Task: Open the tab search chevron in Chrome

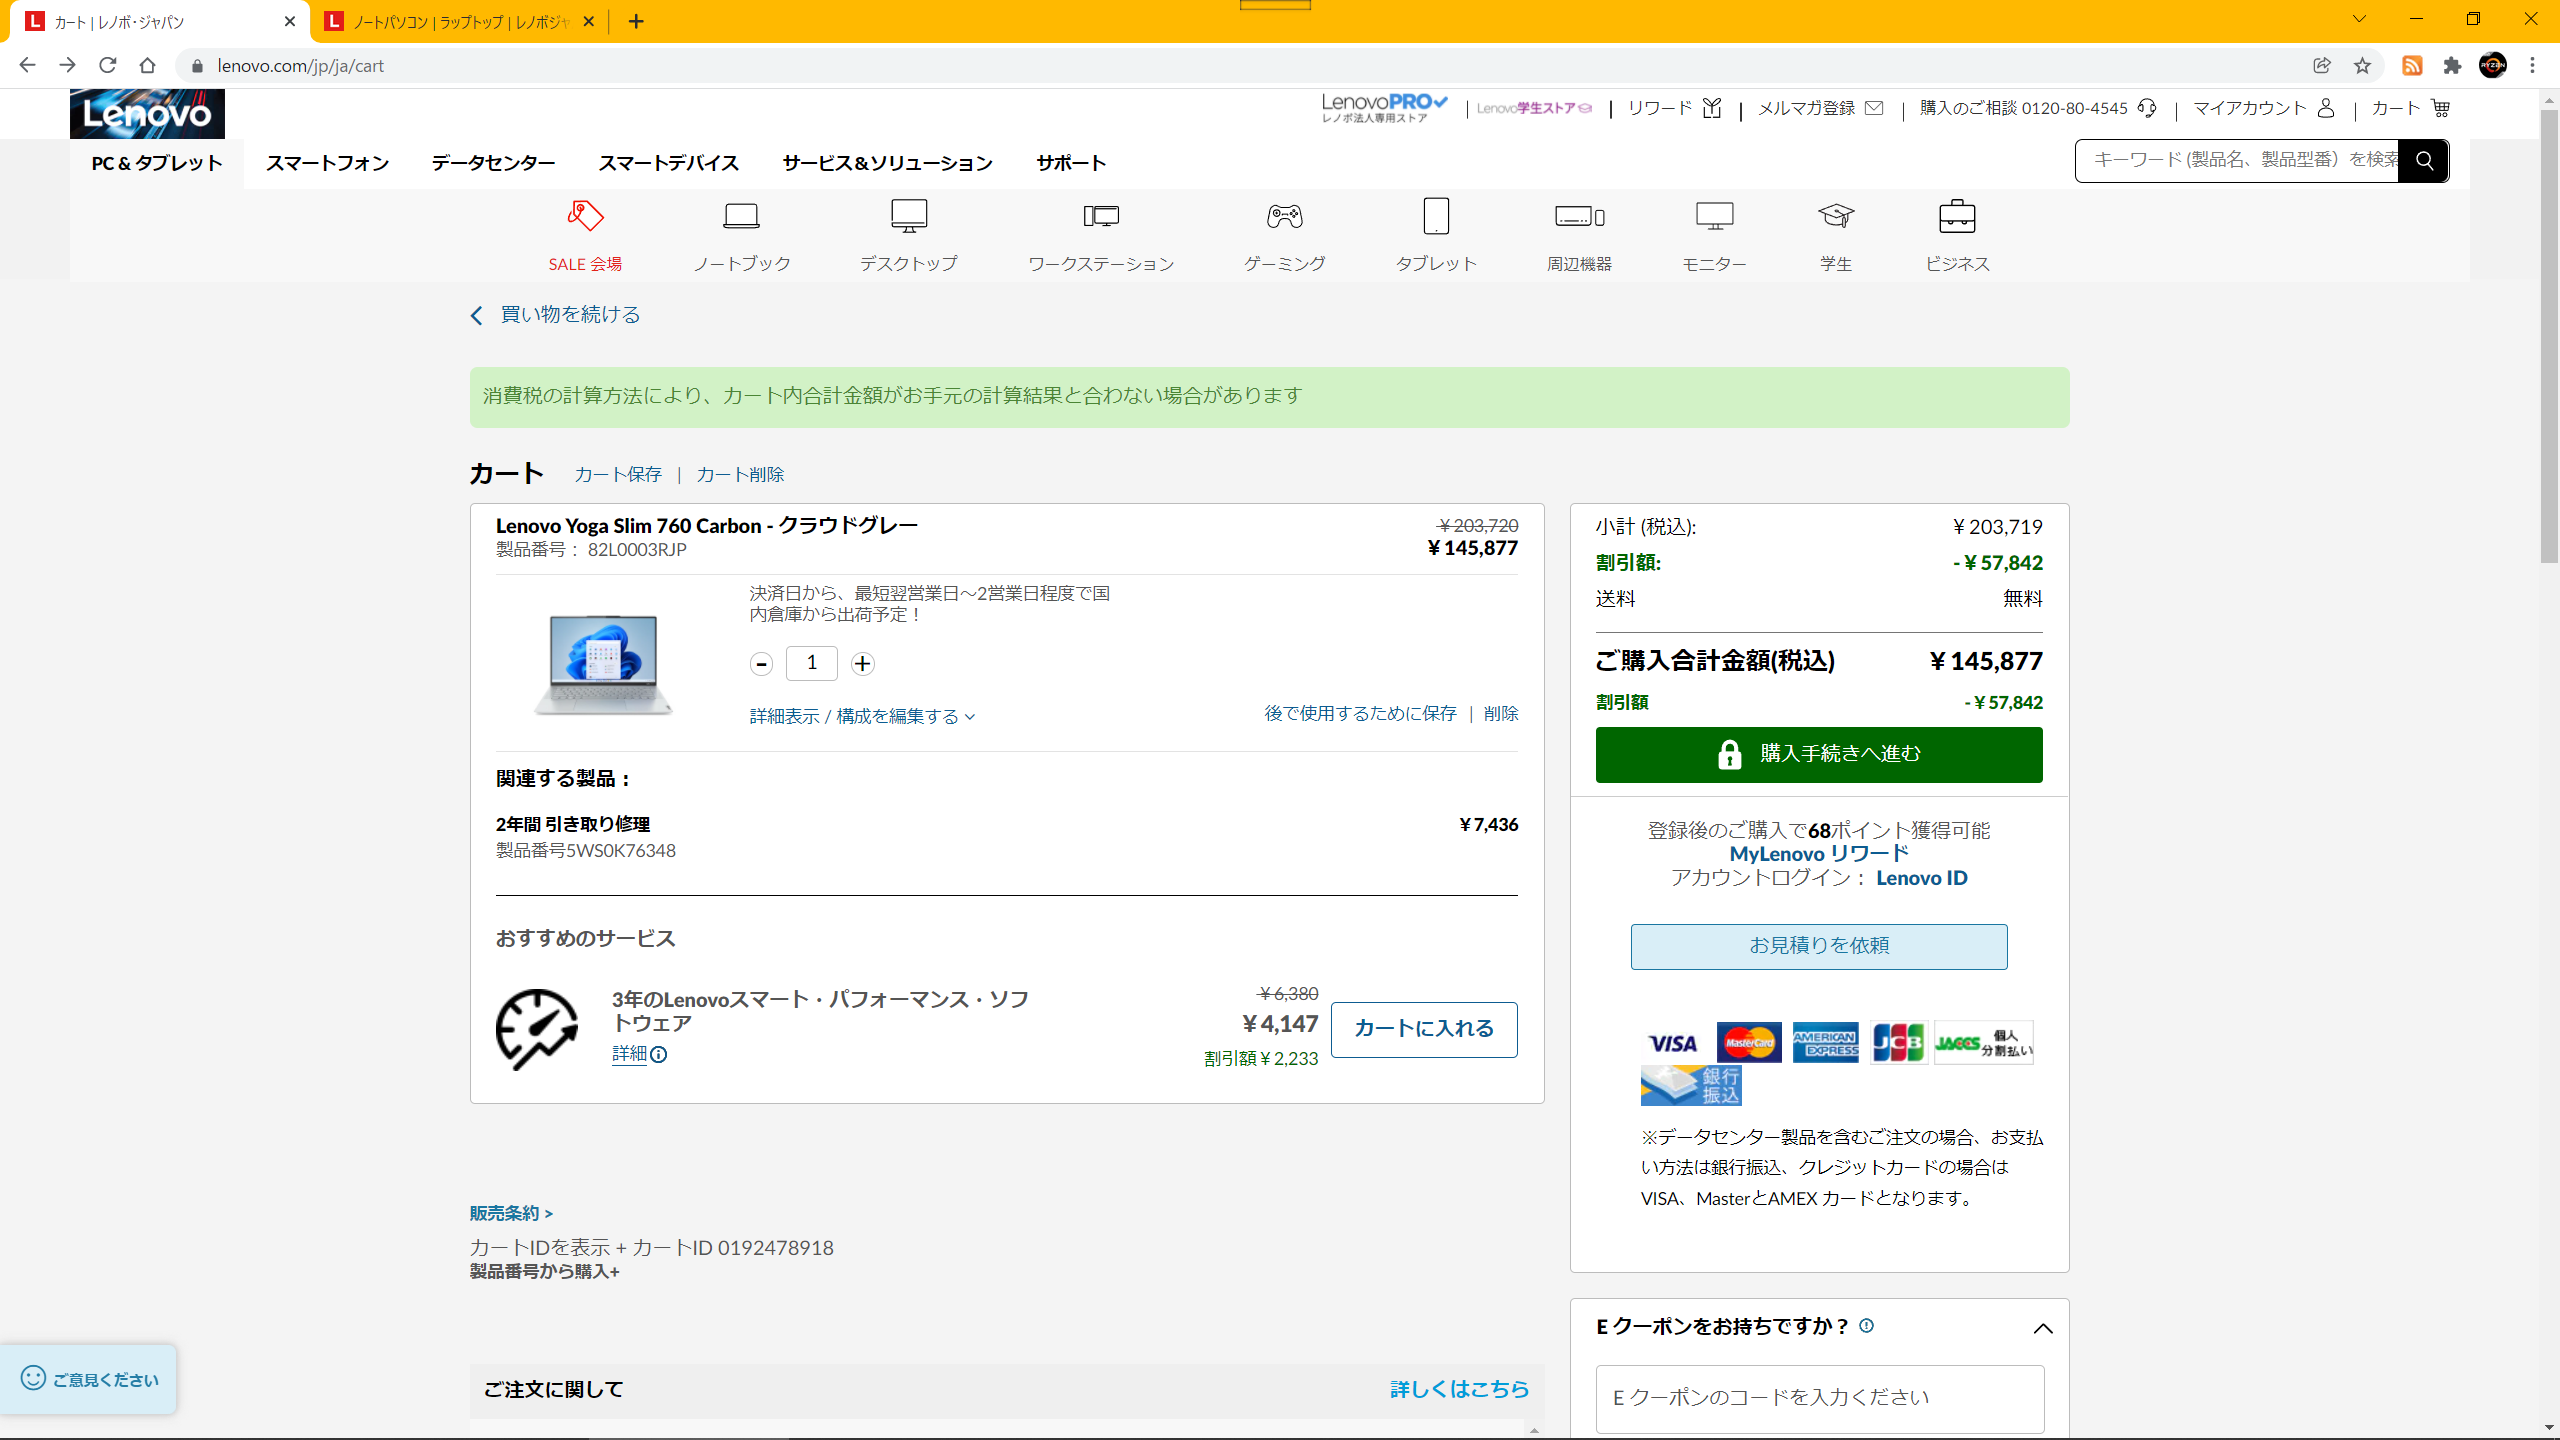Action: pos(2359,19)
